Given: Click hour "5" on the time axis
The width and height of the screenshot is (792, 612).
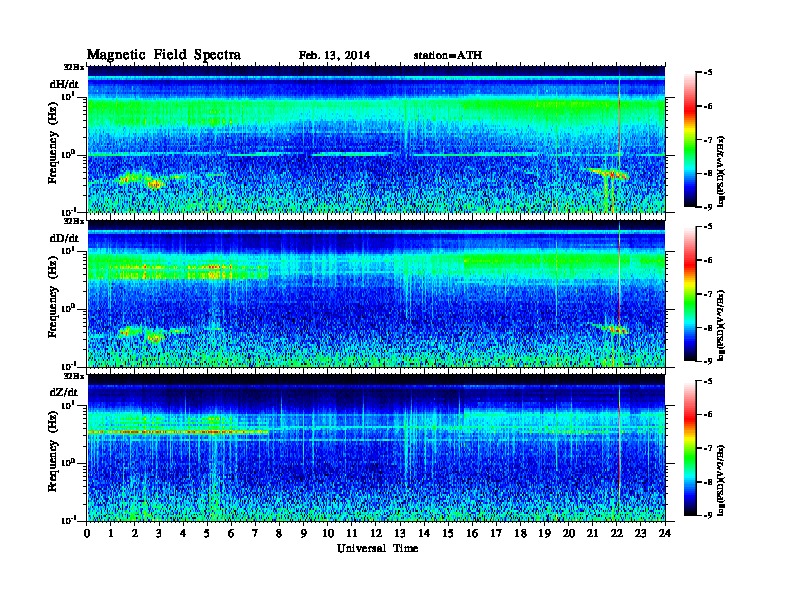Looking at the screenshot, I should tap(207, 533).
